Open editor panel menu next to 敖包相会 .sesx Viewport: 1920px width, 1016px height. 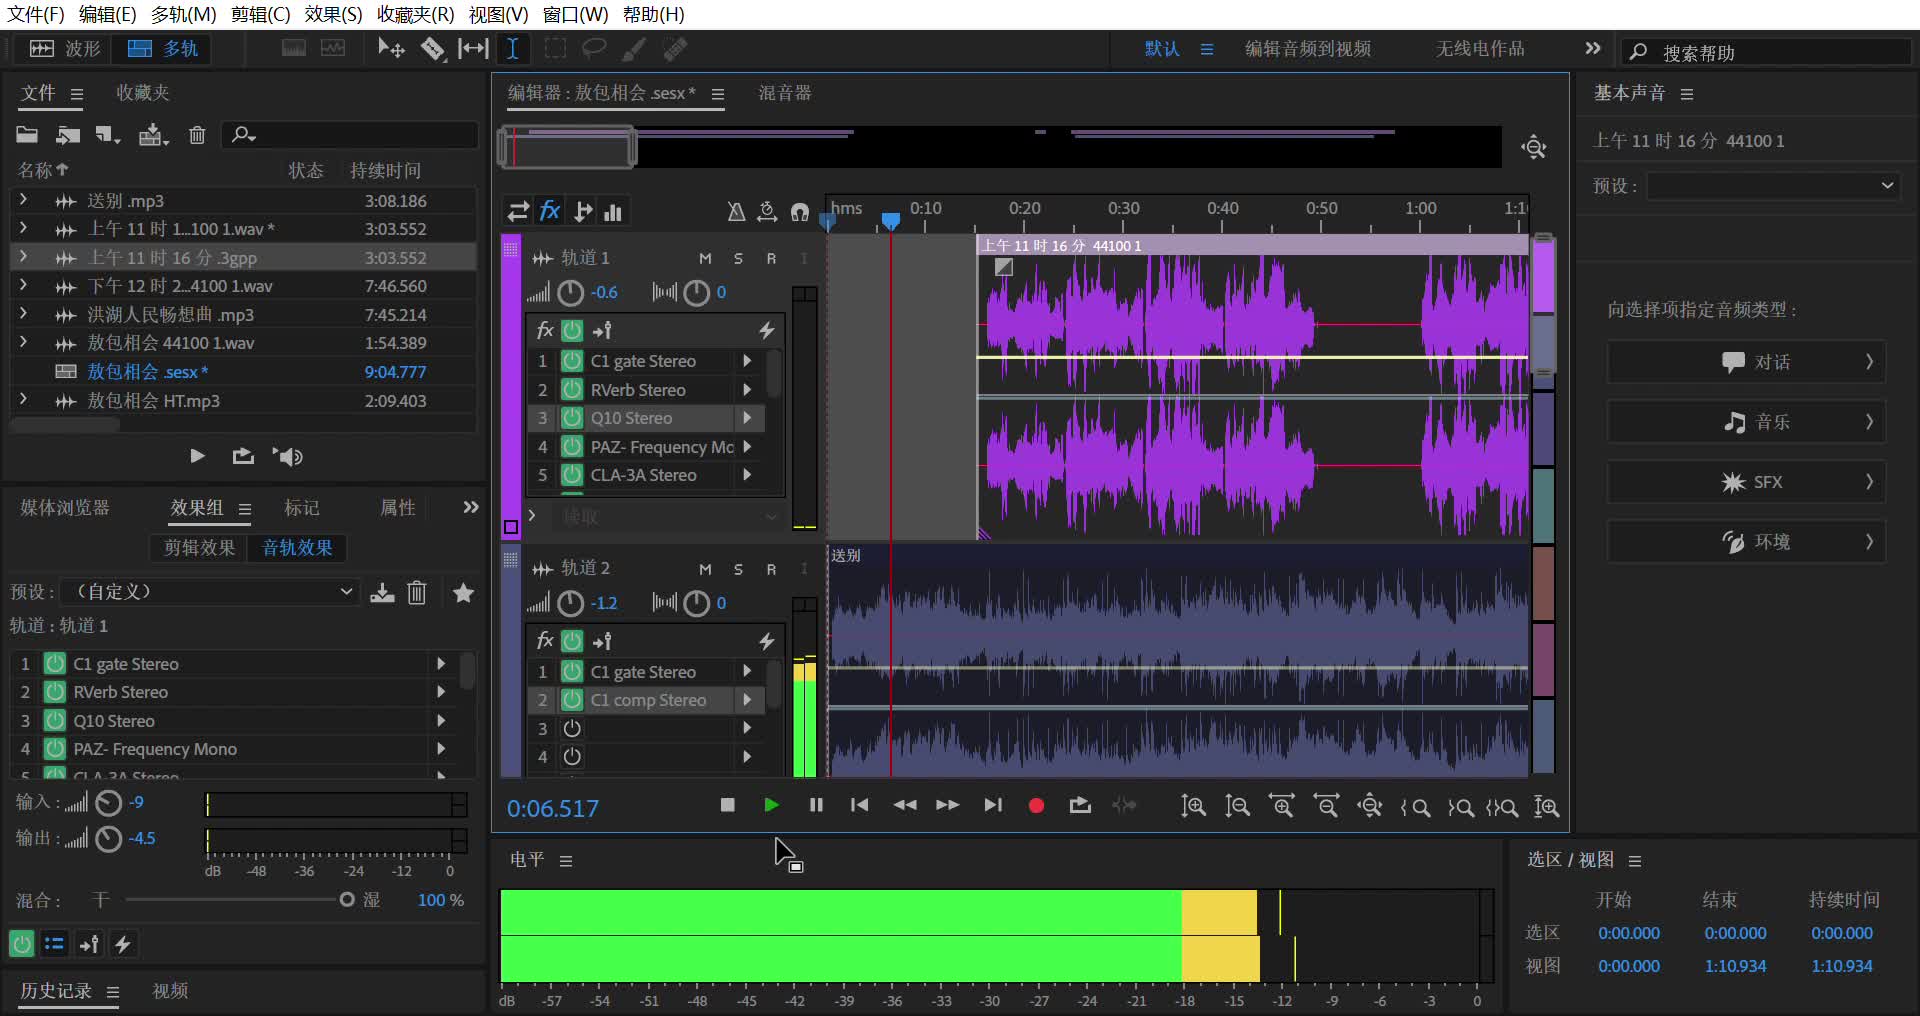[x=718, y=94]
